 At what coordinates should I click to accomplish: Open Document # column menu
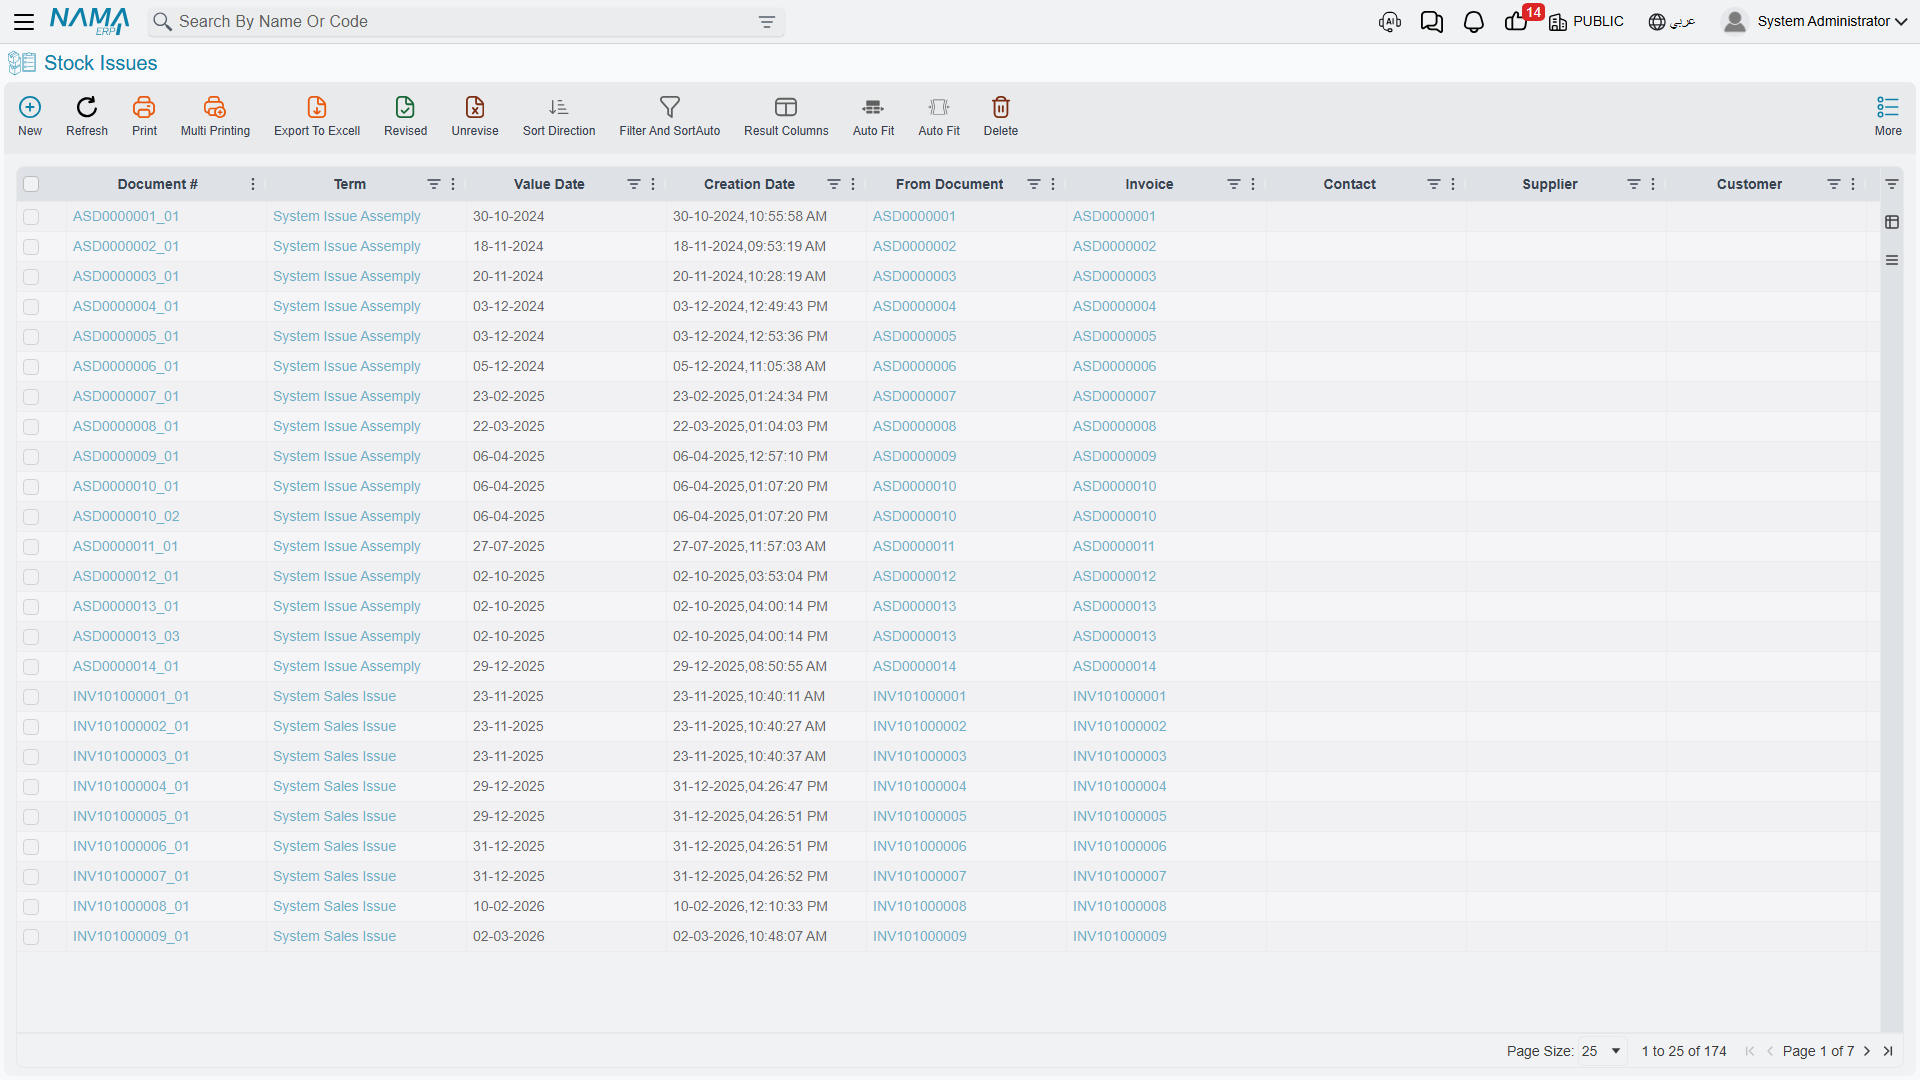point(253,184)
